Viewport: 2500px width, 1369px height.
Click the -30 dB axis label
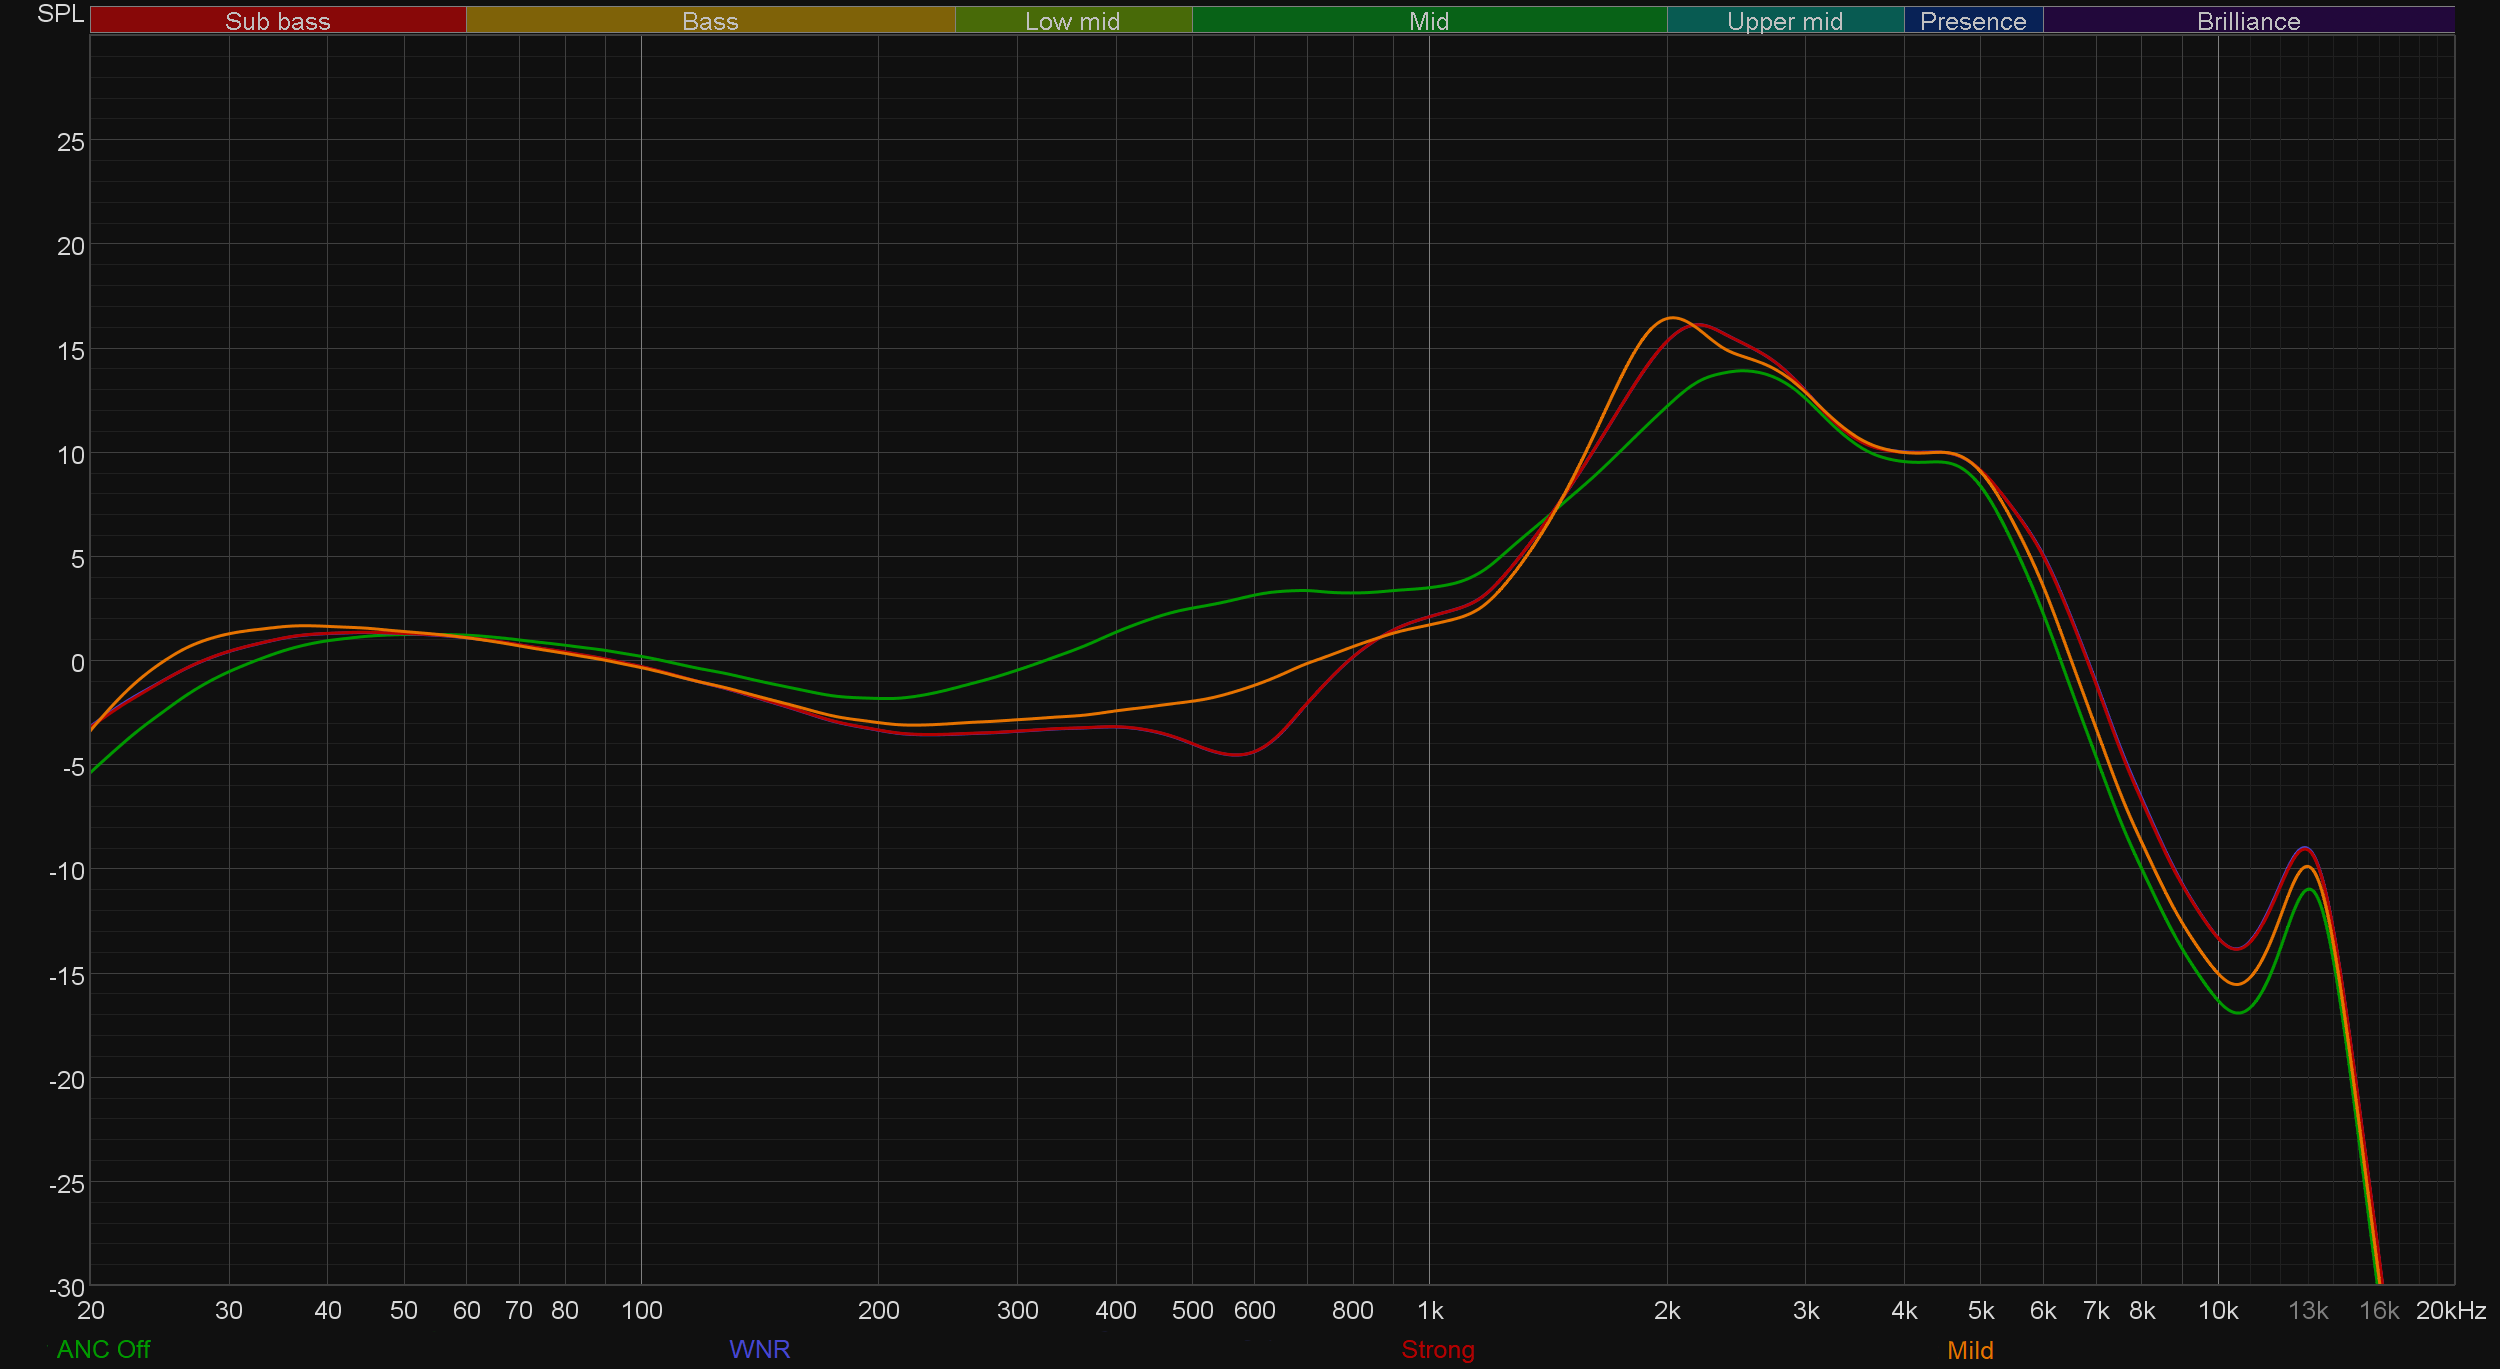[67, 1288]
